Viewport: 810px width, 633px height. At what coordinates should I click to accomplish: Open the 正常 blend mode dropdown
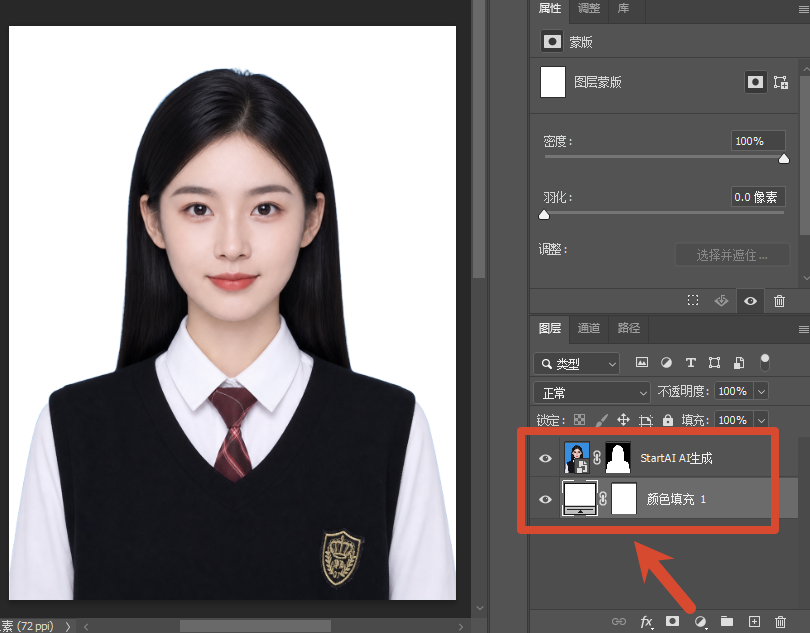[x=591, y=393]
